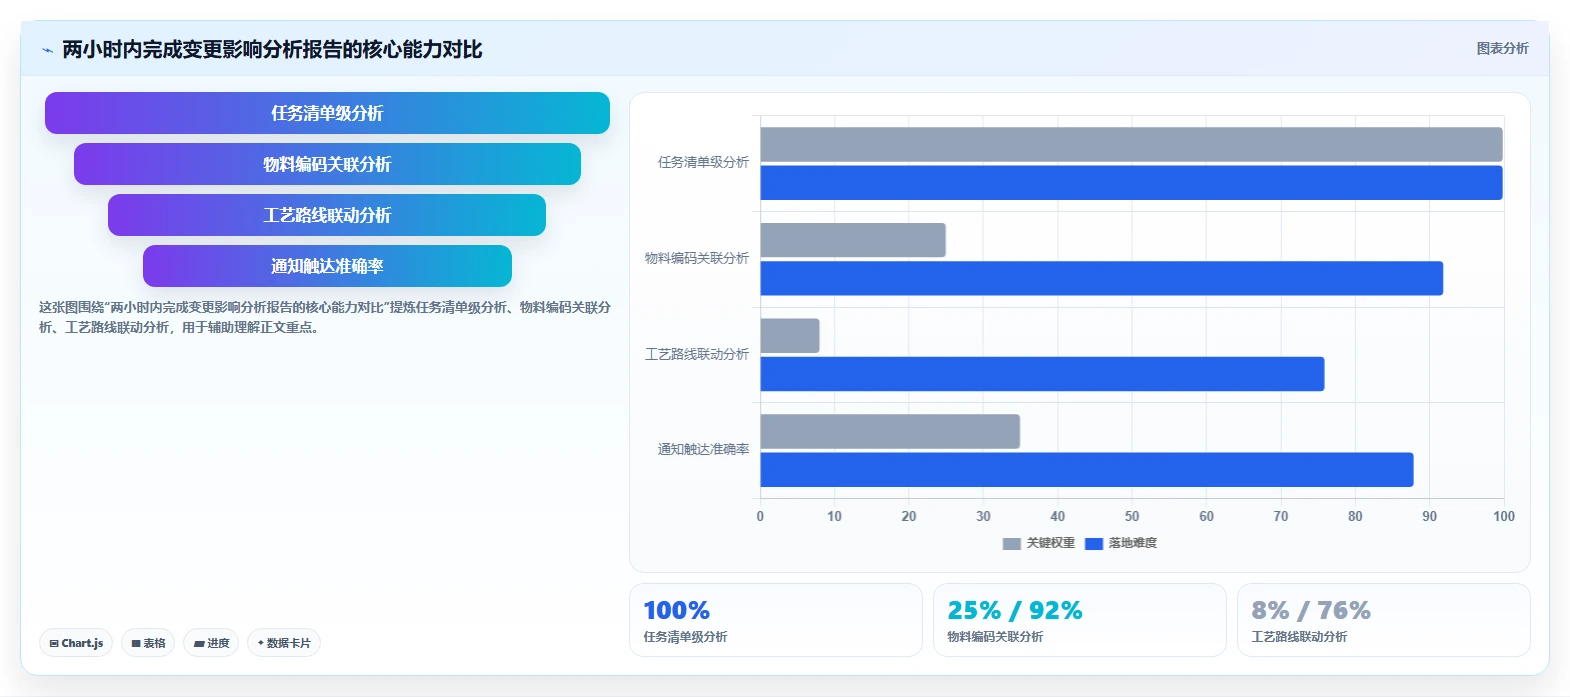The height and width of the screenshot is (697, 1570).
Task: Click y-axis label 通知触达准确率
Action: pyautogui.click(x=703, y=450)
